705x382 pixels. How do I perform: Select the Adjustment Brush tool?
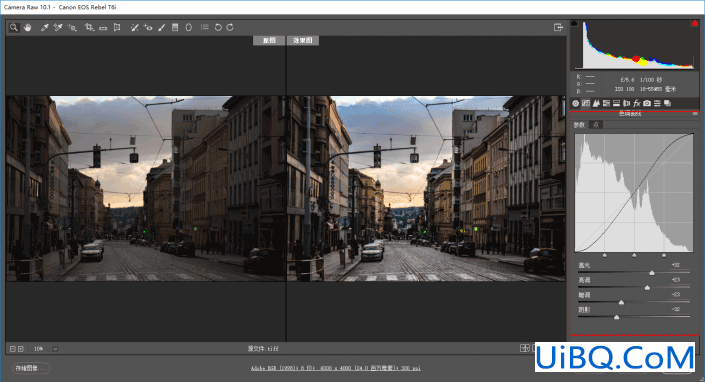[162, 27]
